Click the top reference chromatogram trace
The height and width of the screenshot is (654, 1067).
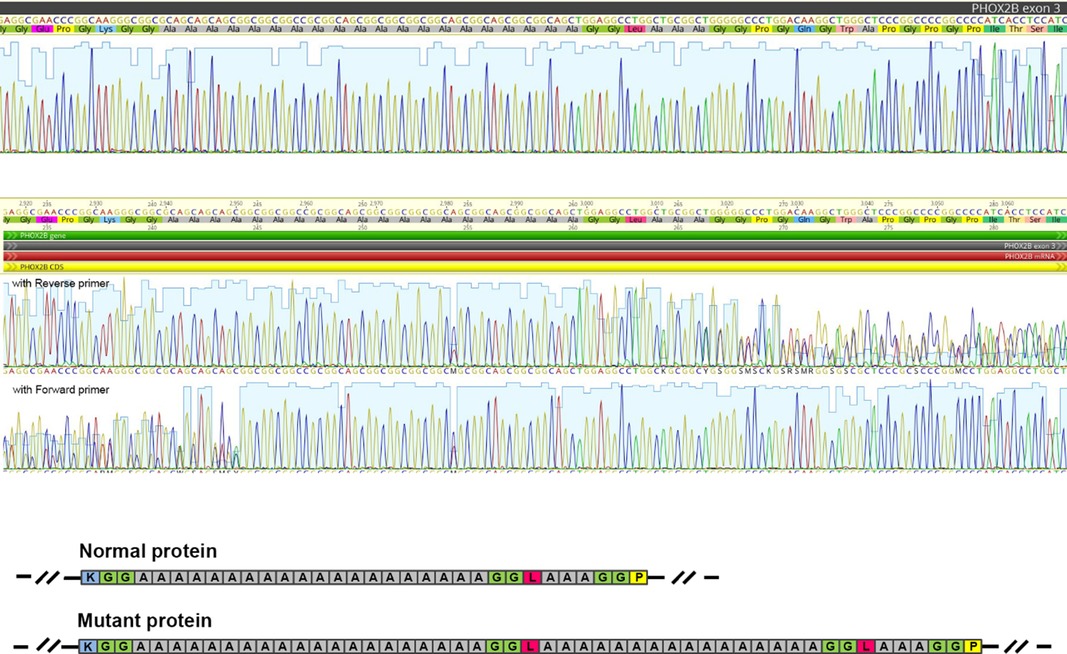[x=534, y=95]
